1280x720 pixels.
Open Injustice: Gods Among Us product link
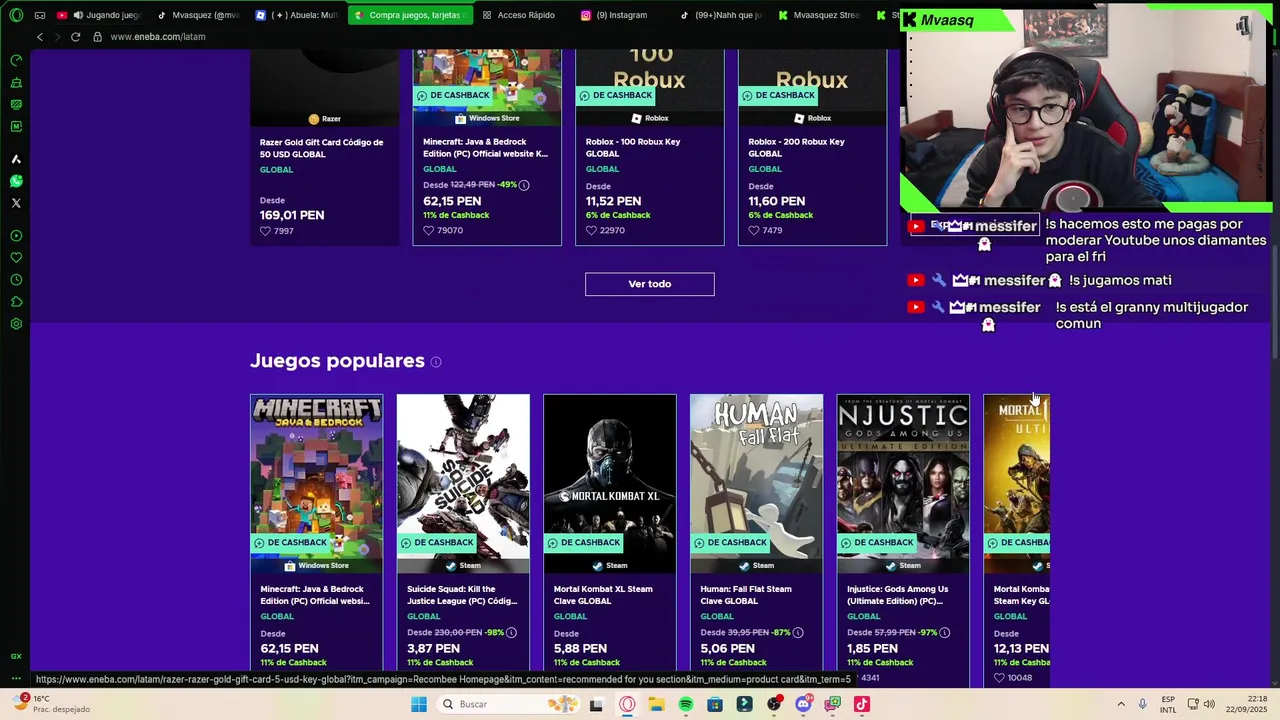[897, 595]
